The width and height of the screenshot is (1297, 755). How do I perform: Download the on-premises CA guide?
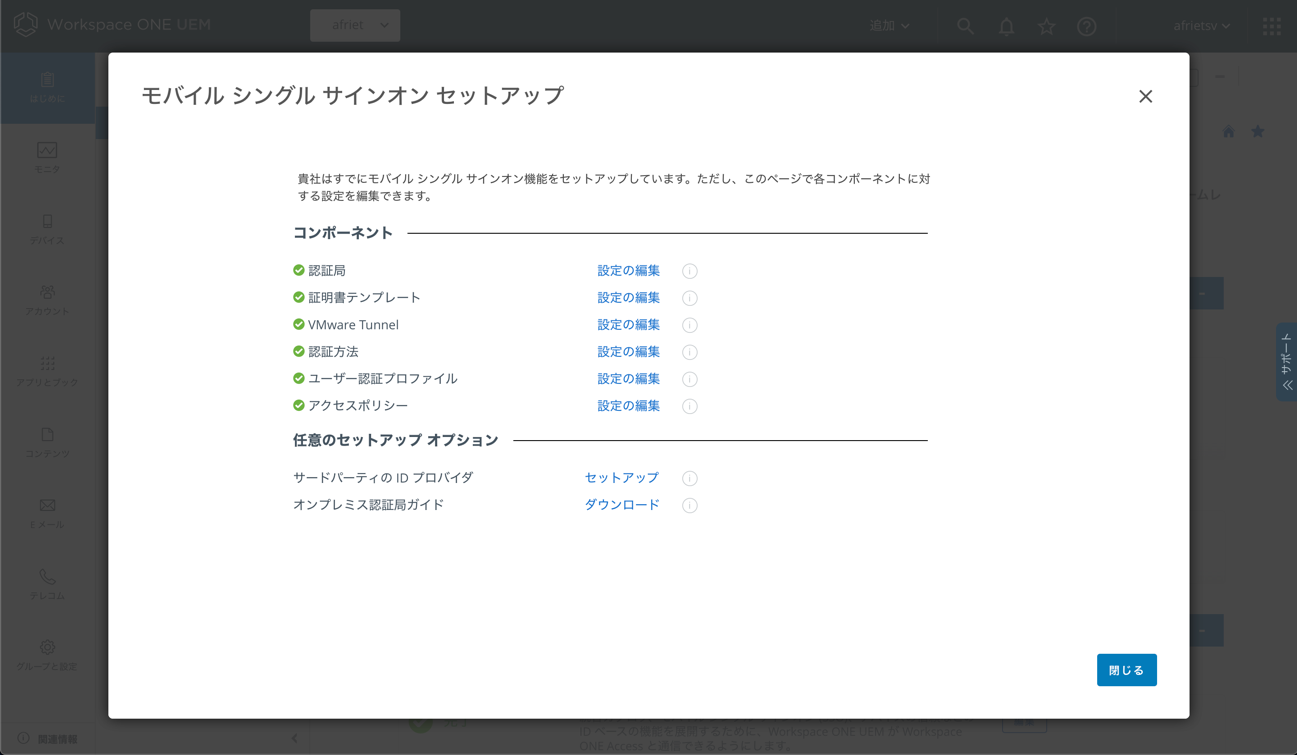621,505
